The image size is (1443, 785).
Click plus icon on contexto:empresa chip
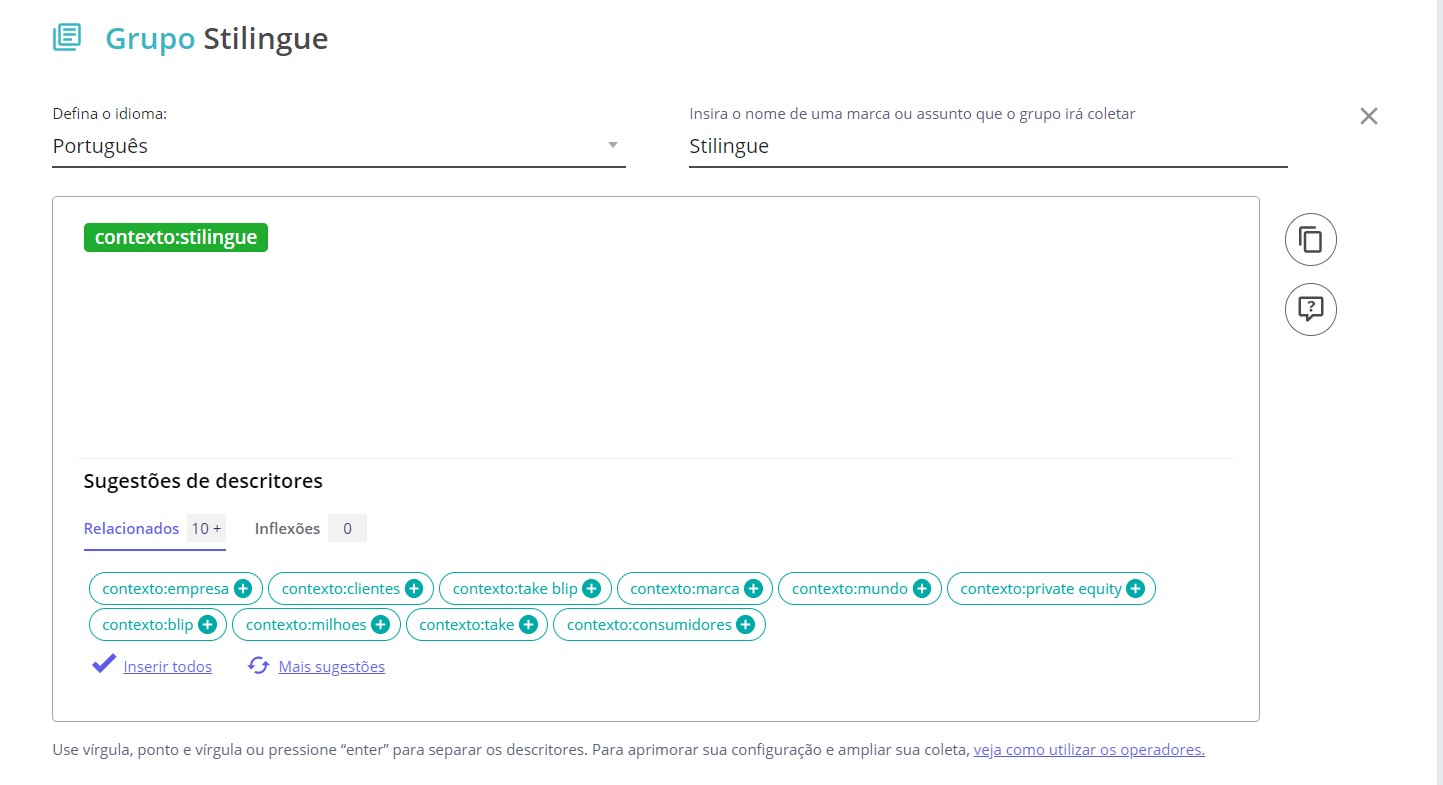[243, 589]
